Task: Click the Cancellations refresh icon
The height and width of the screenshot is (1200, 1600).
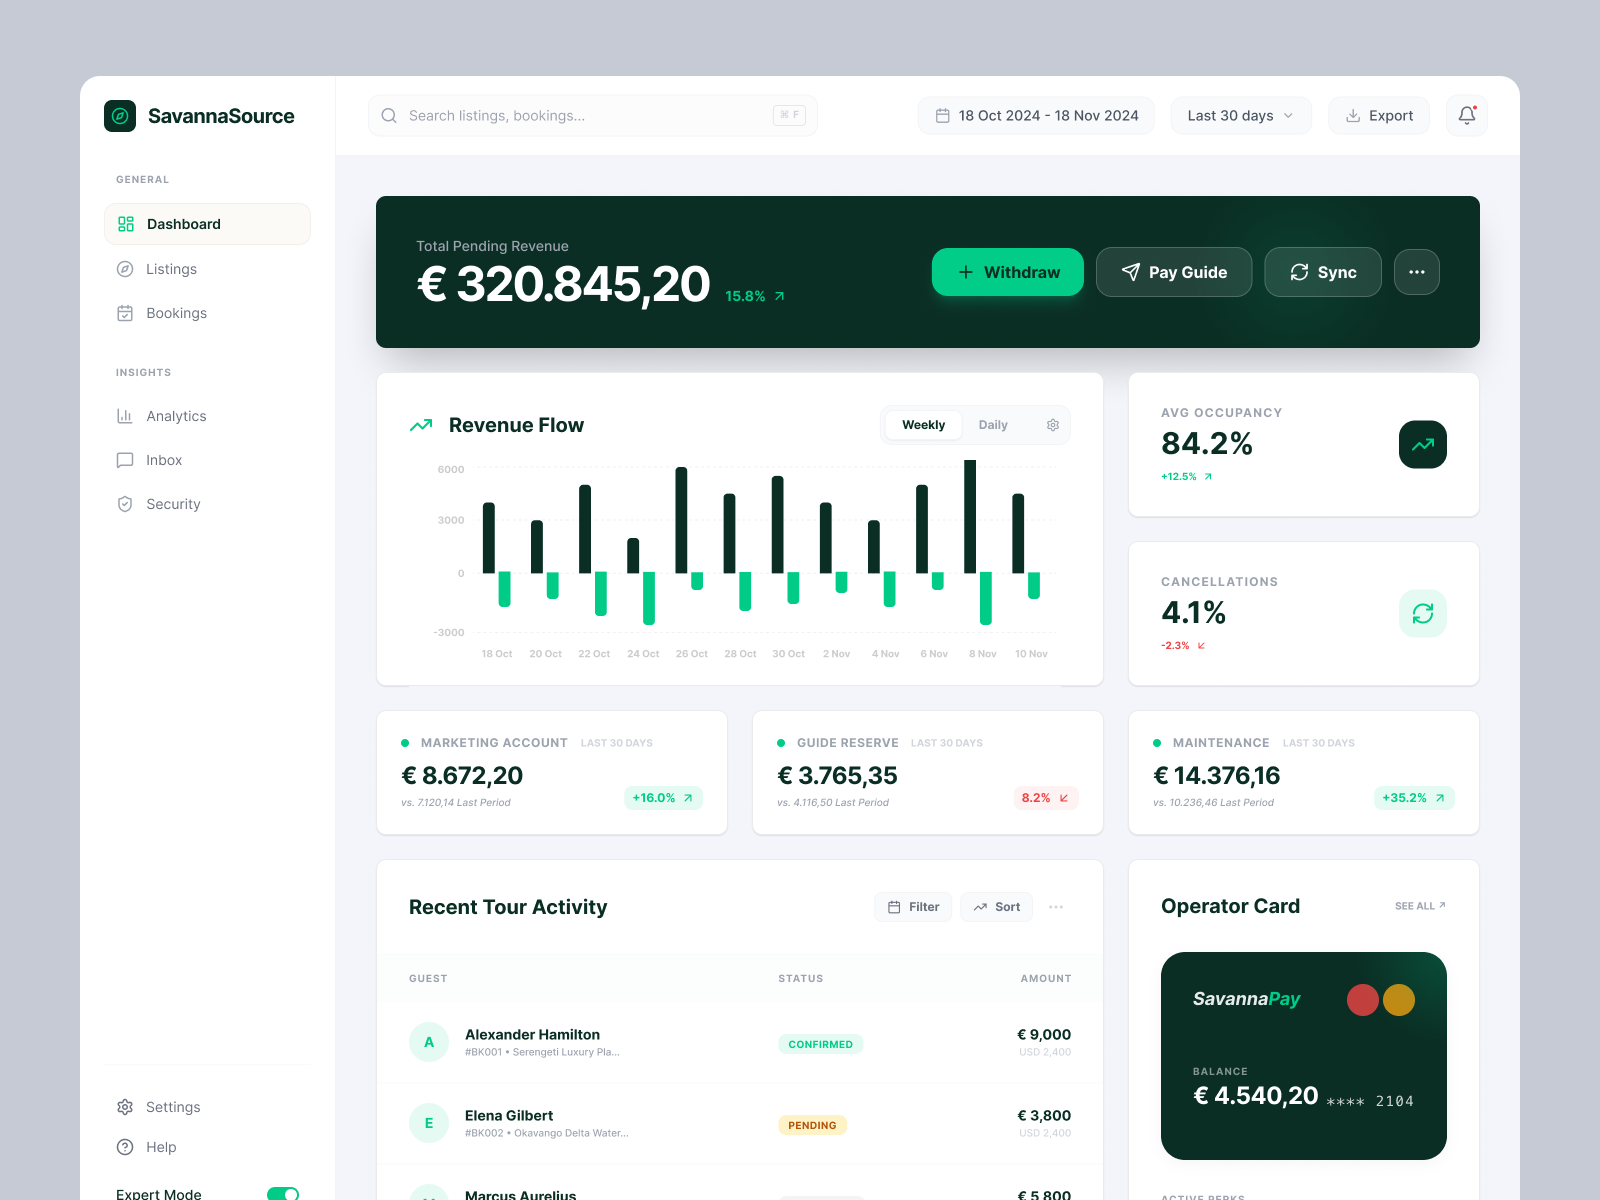Action: click(x=1423, y=614)
